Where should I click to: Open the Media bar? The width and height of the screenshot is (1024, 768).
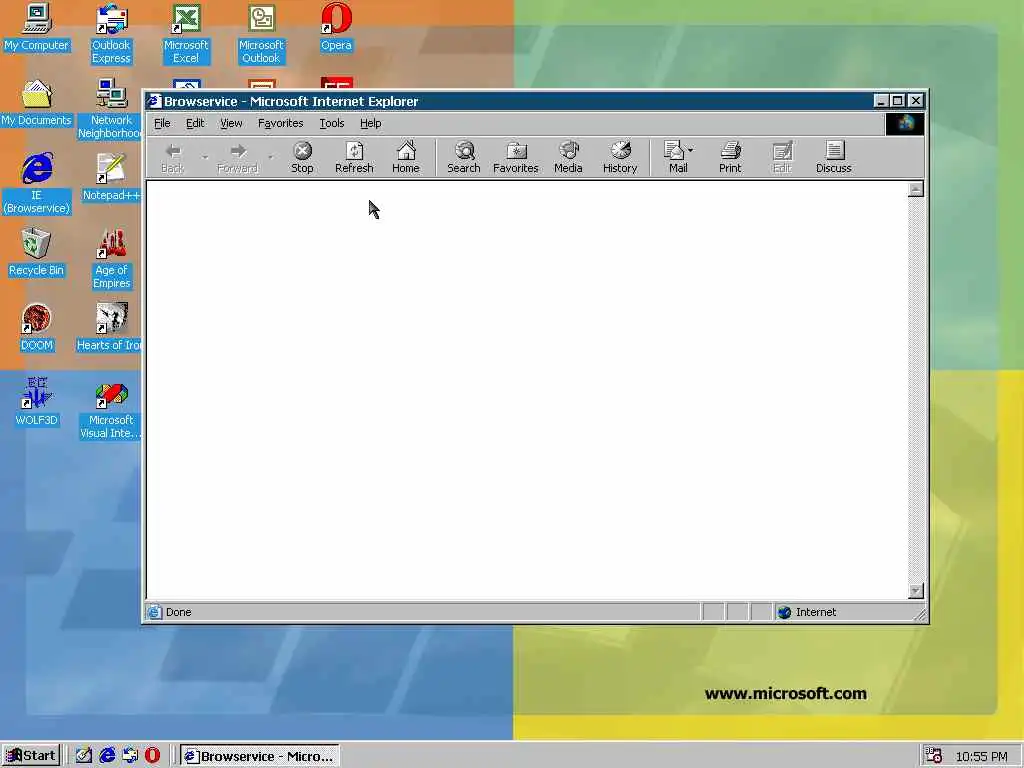[x=568, y=157]
